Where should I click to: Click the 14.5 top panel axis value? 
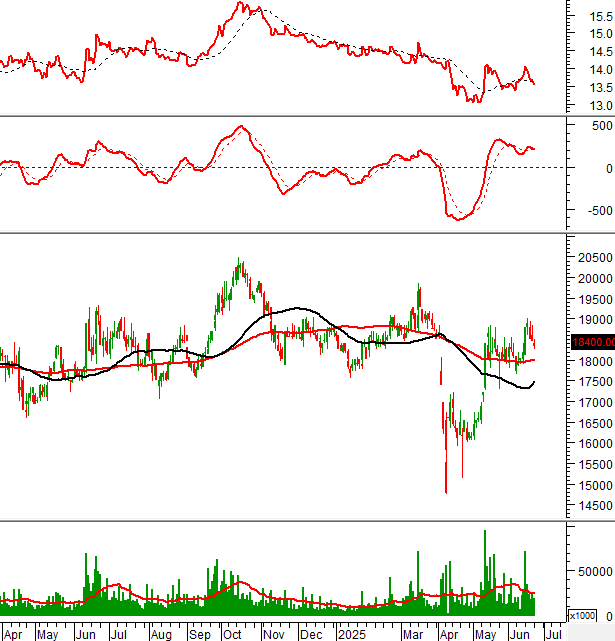pos(601,52)
